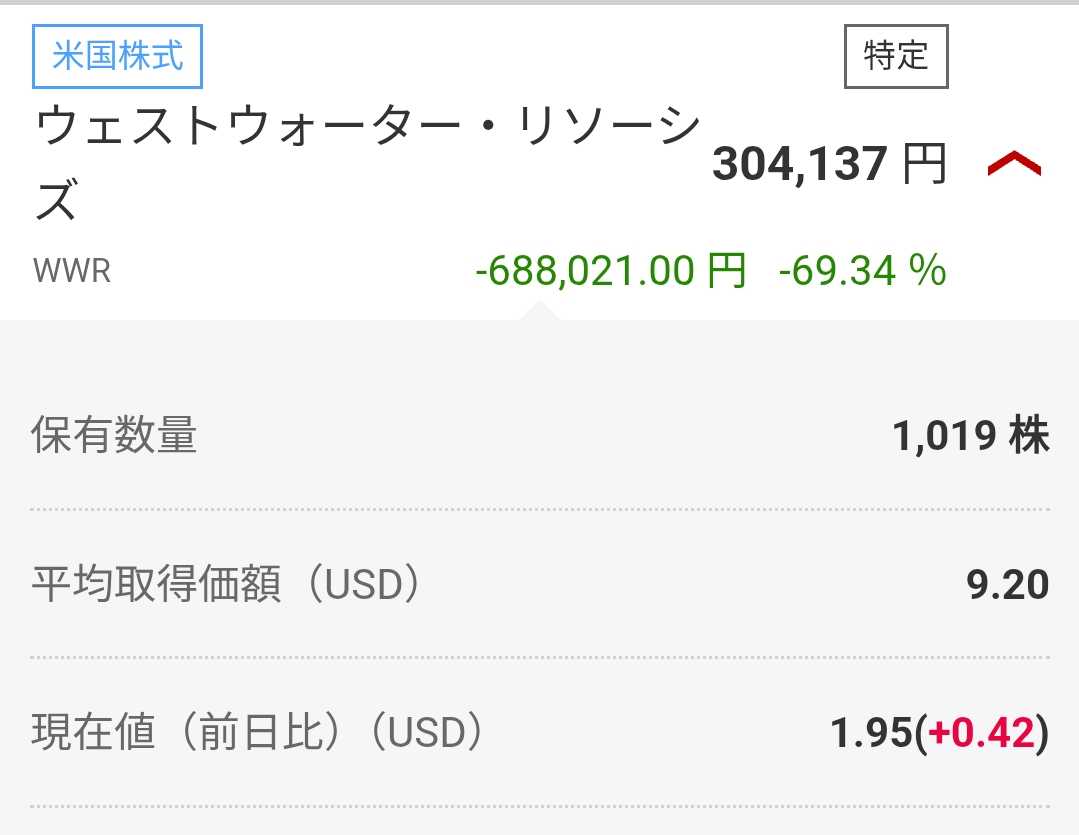This screenshot has width=1079, height=835.
Task: Tap the 米国株式 category tag
Action: tap(118, 55)
